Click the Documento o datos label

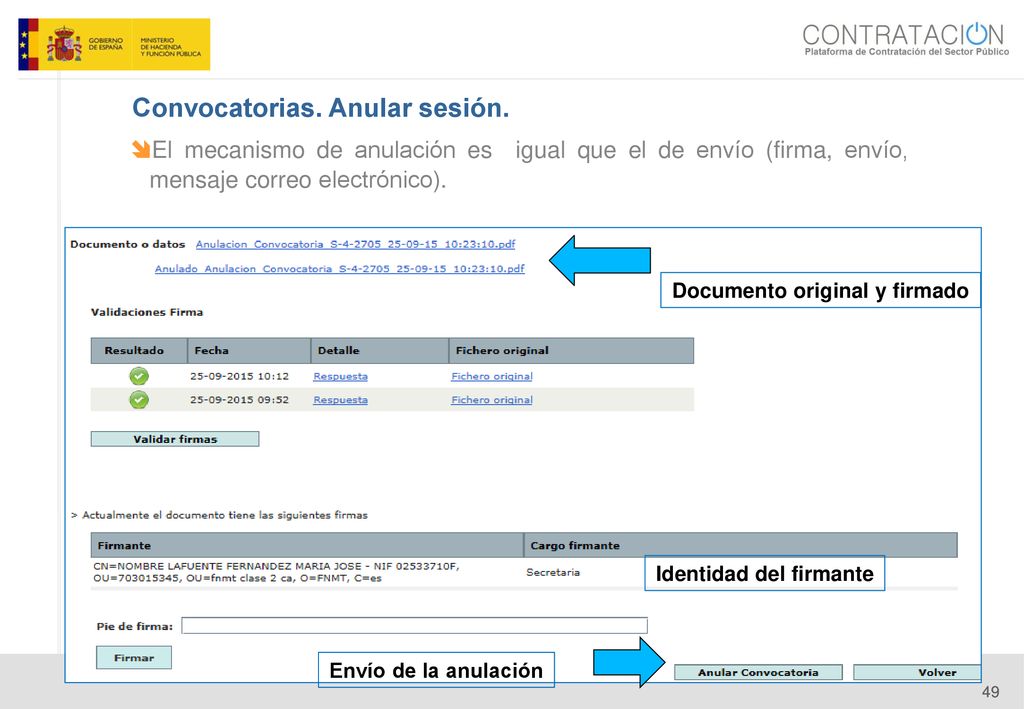click(128, 244)
